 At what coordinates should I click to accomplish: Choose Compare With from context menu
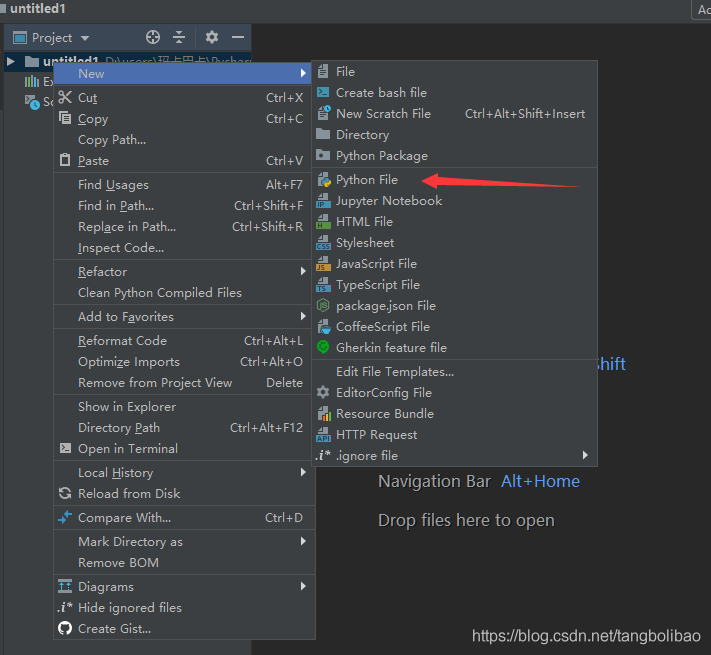[x=124, y=518]
